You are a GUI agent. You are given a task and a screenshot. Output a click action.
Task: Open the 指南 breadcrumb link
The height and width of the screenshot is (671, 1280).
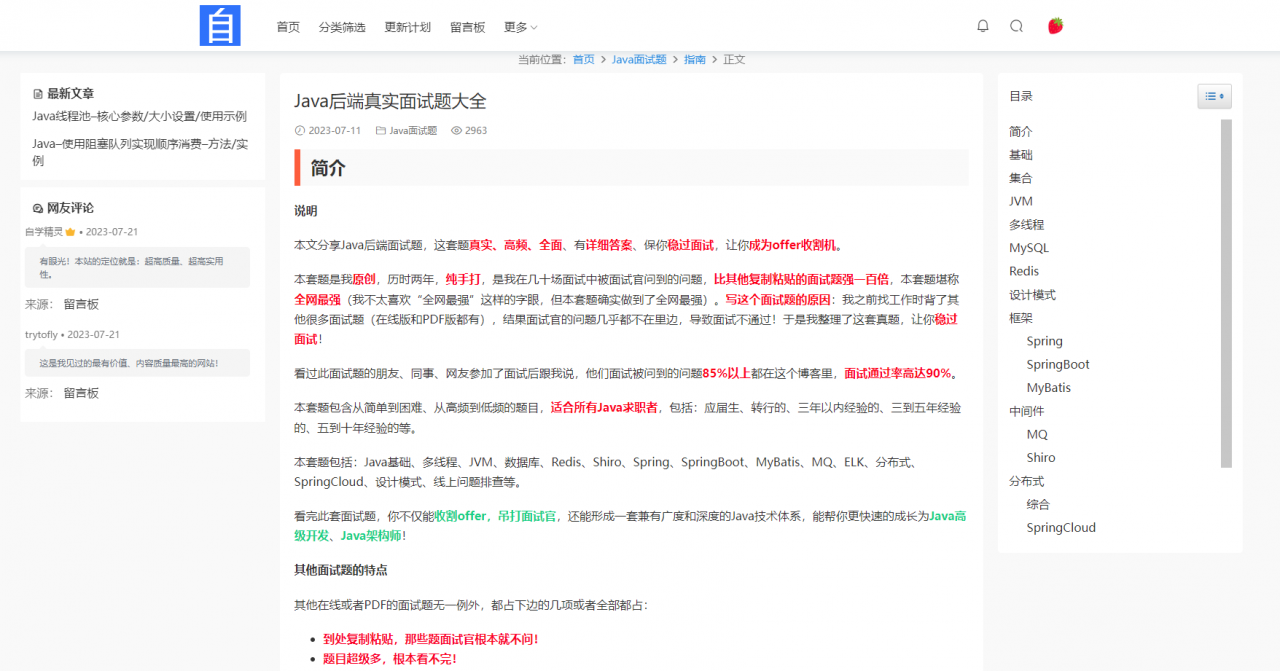695,59
